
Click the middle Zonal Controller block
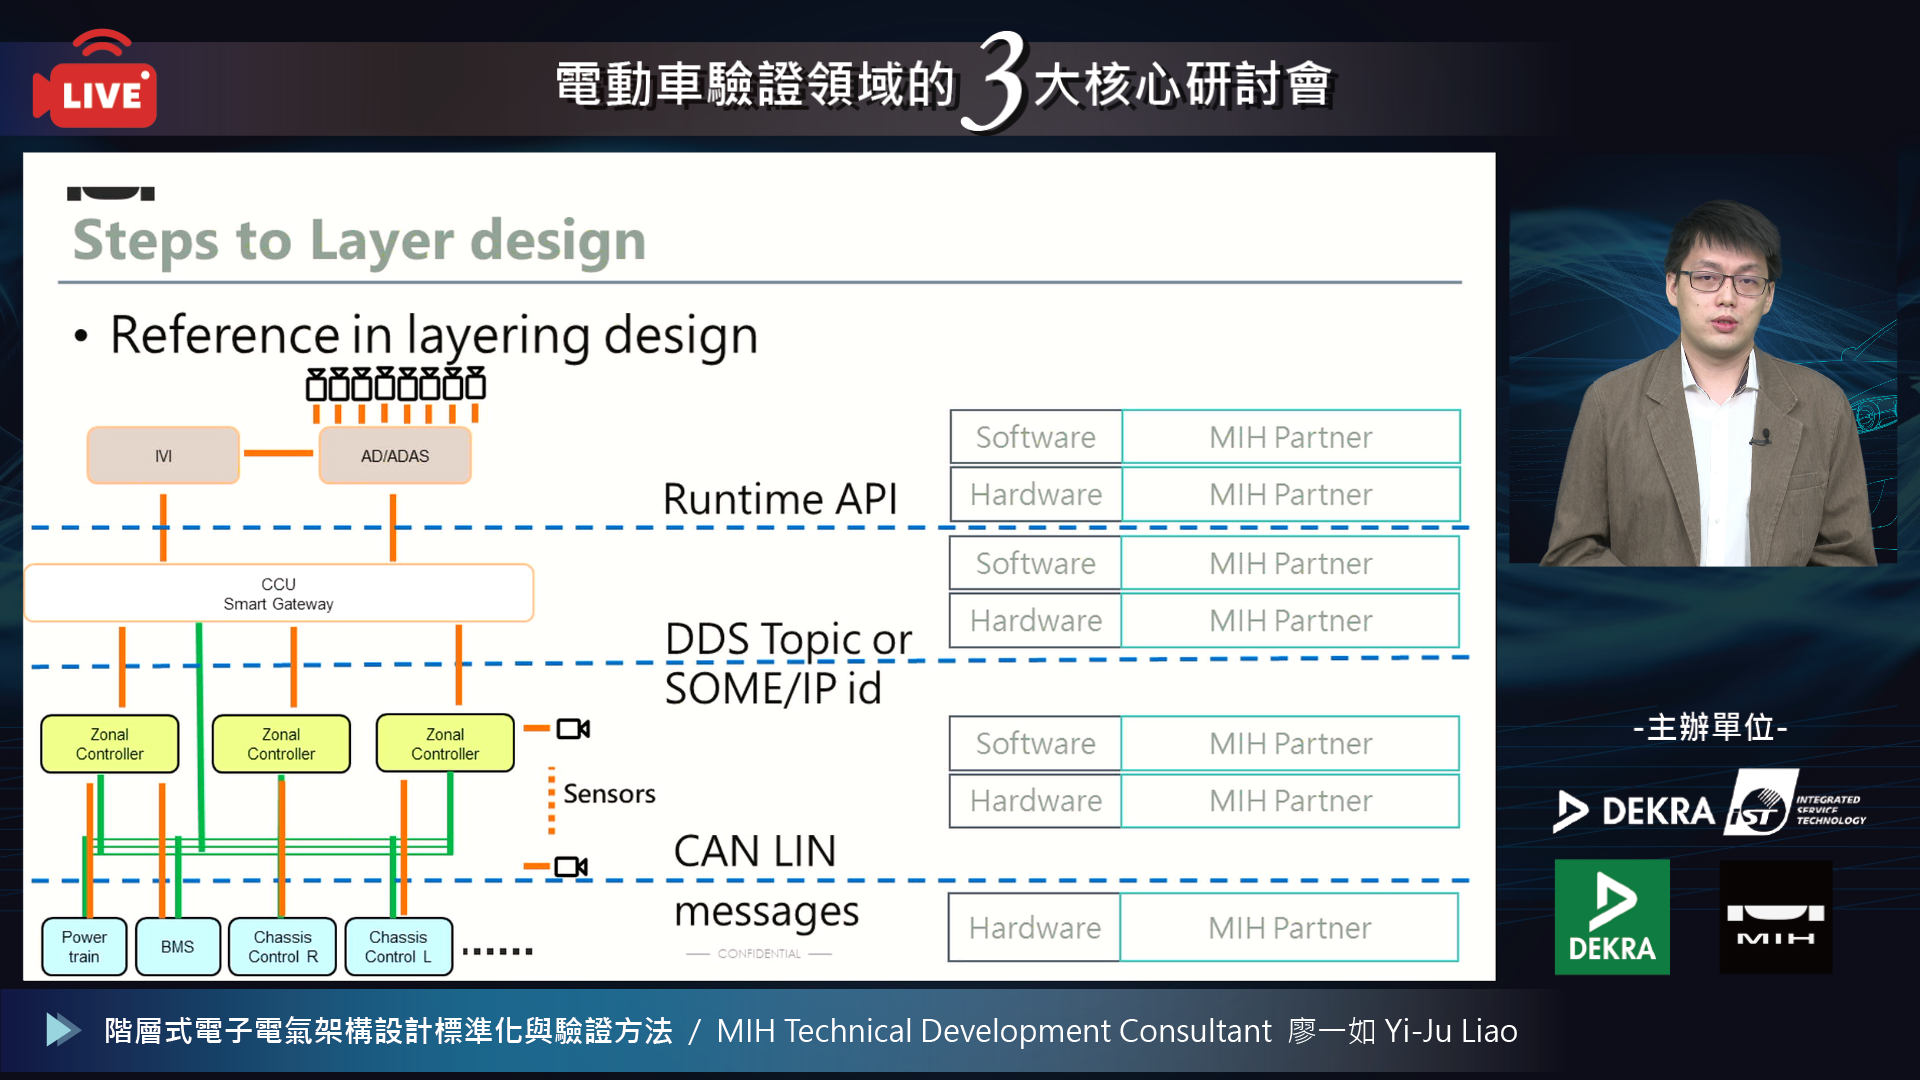point(281,744)
